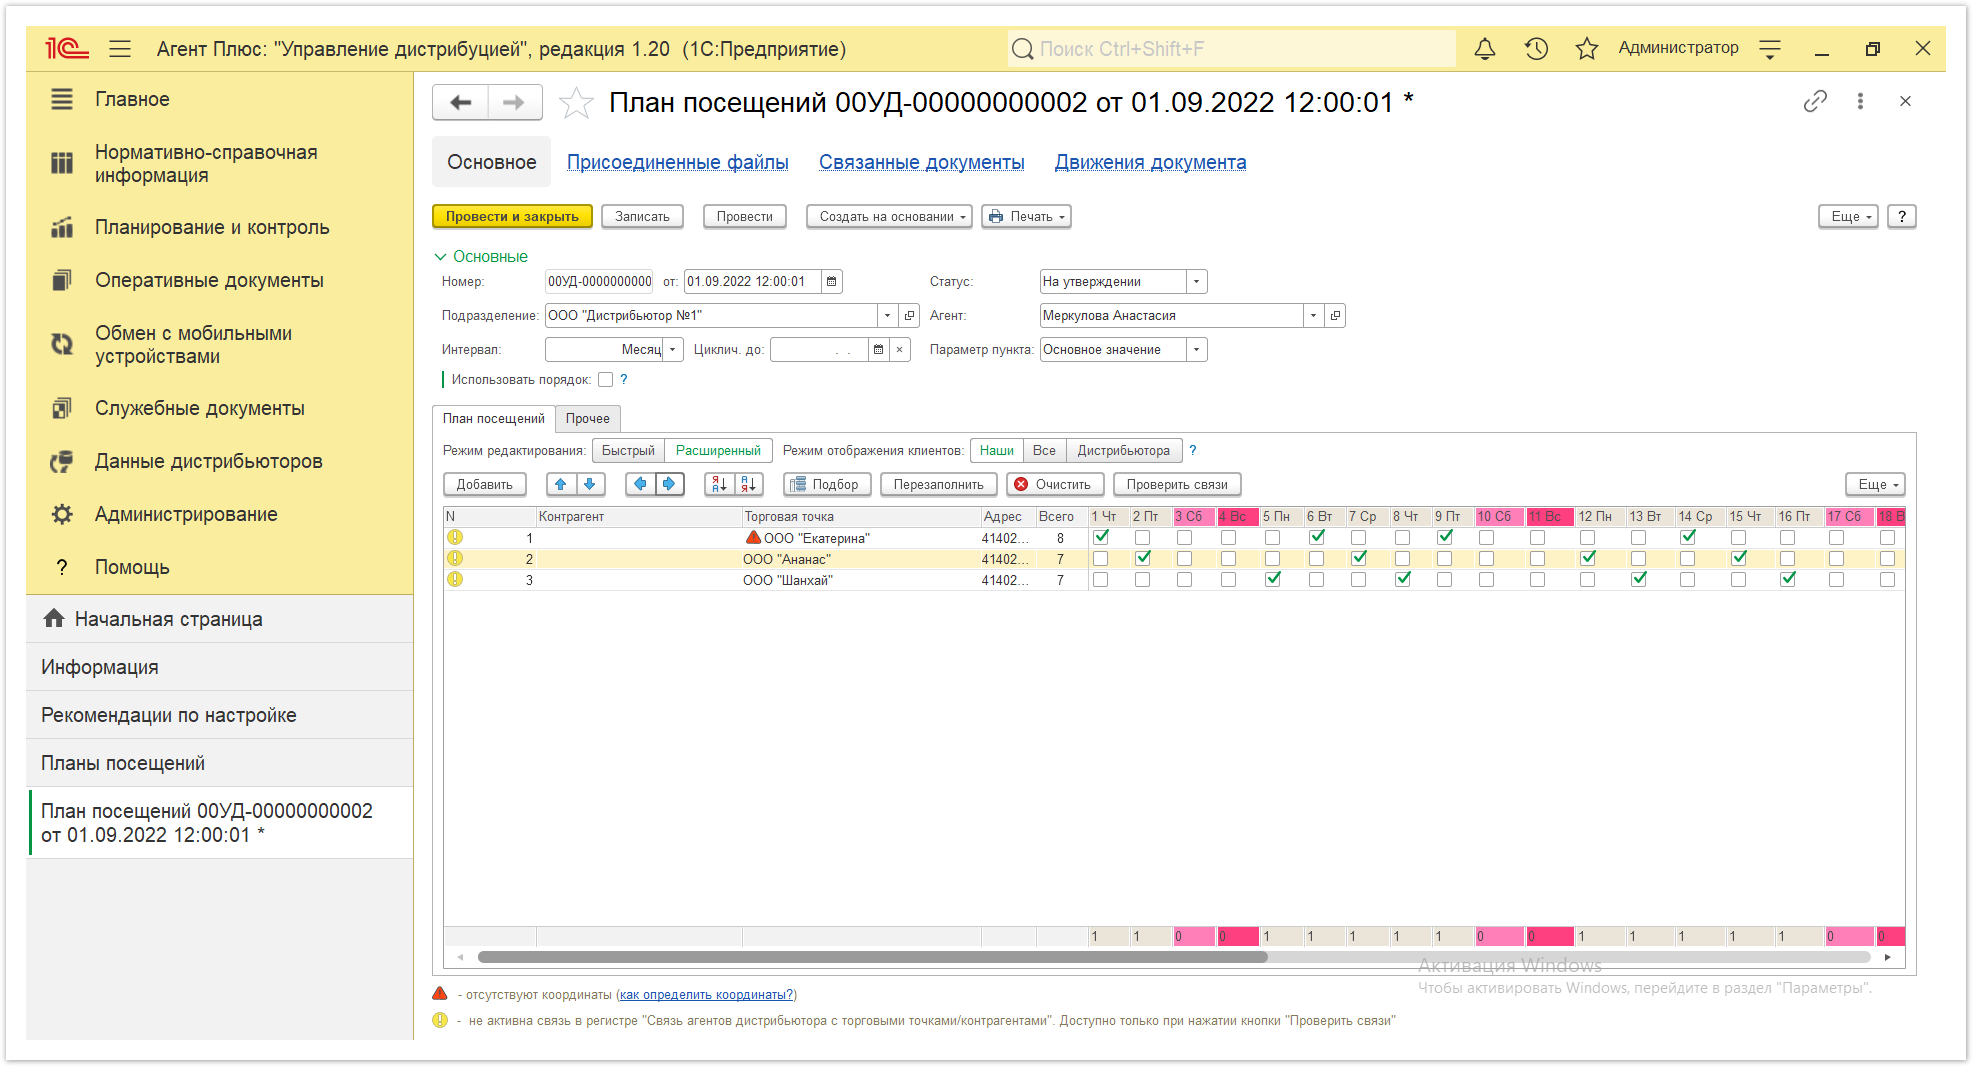Open favorites star icon in title bar
1972x1066 pixels.
click(1586, 48)
